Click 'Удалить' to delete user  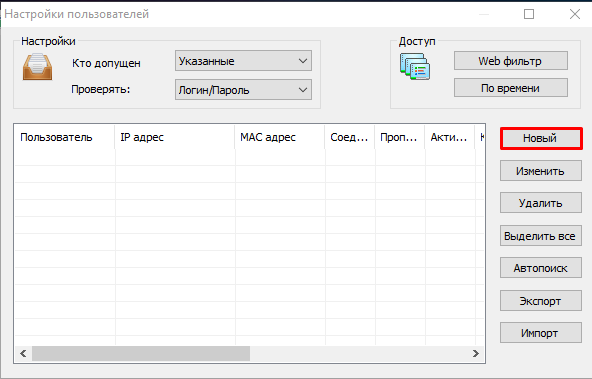541,203
